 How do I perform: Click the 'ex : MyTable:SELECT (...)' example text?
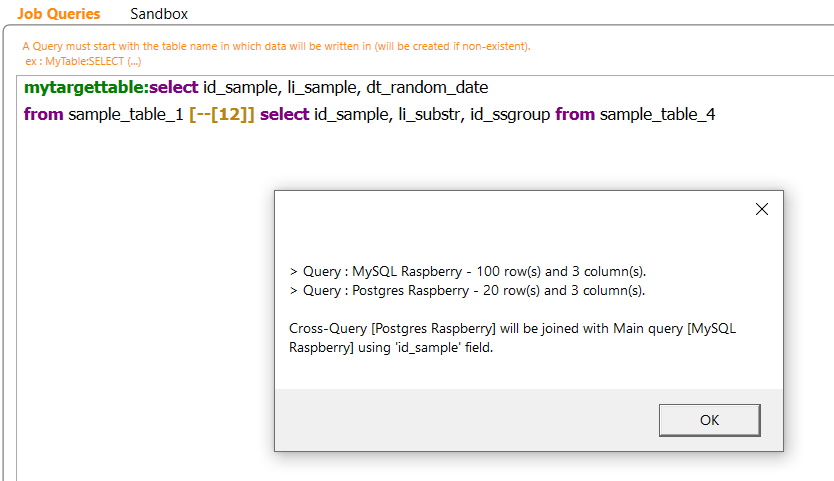(x=83, y=61)
